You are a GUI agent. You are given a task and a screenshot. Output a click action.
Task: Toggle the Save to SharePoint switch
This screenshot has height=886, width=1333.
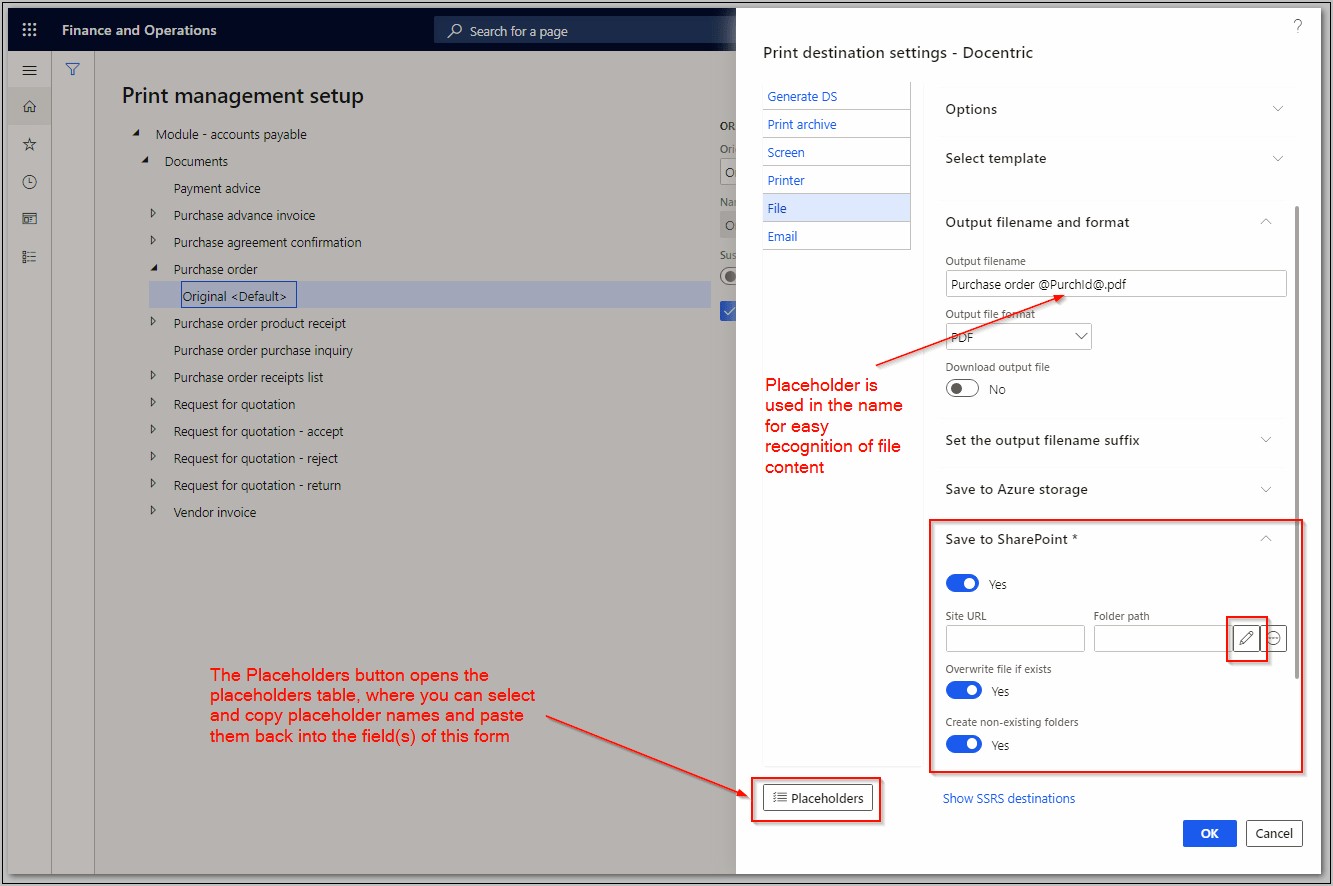pos(963,584)
